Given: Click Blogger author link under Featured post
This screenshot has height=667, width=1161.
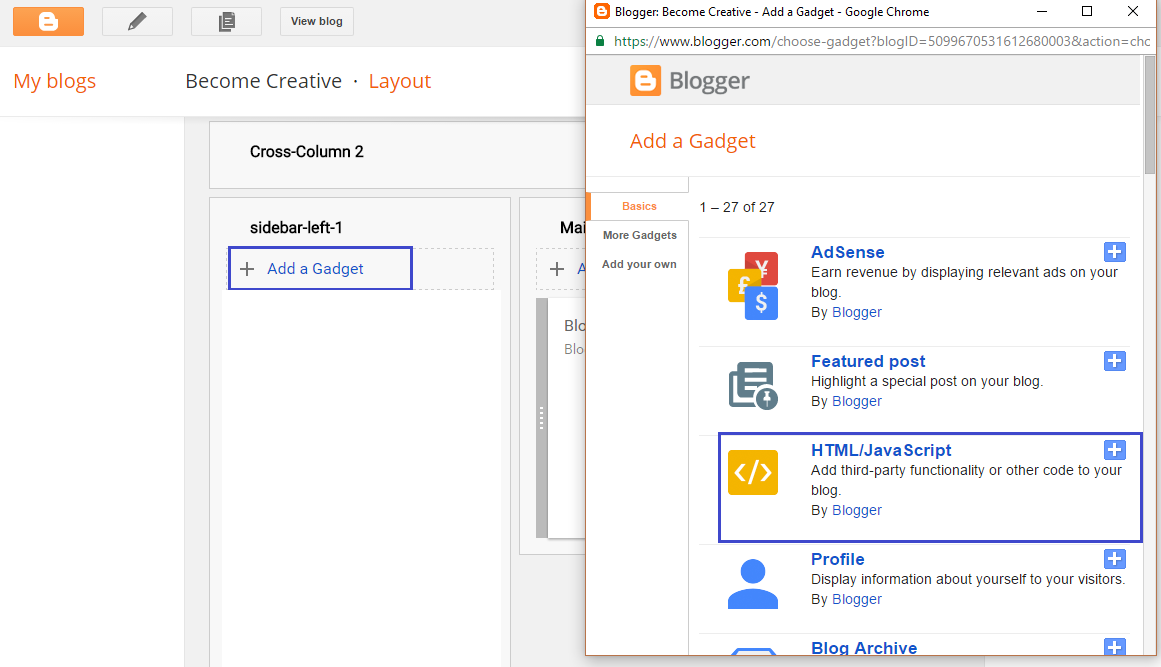Looking at the screenshot, I should (857, 401).
